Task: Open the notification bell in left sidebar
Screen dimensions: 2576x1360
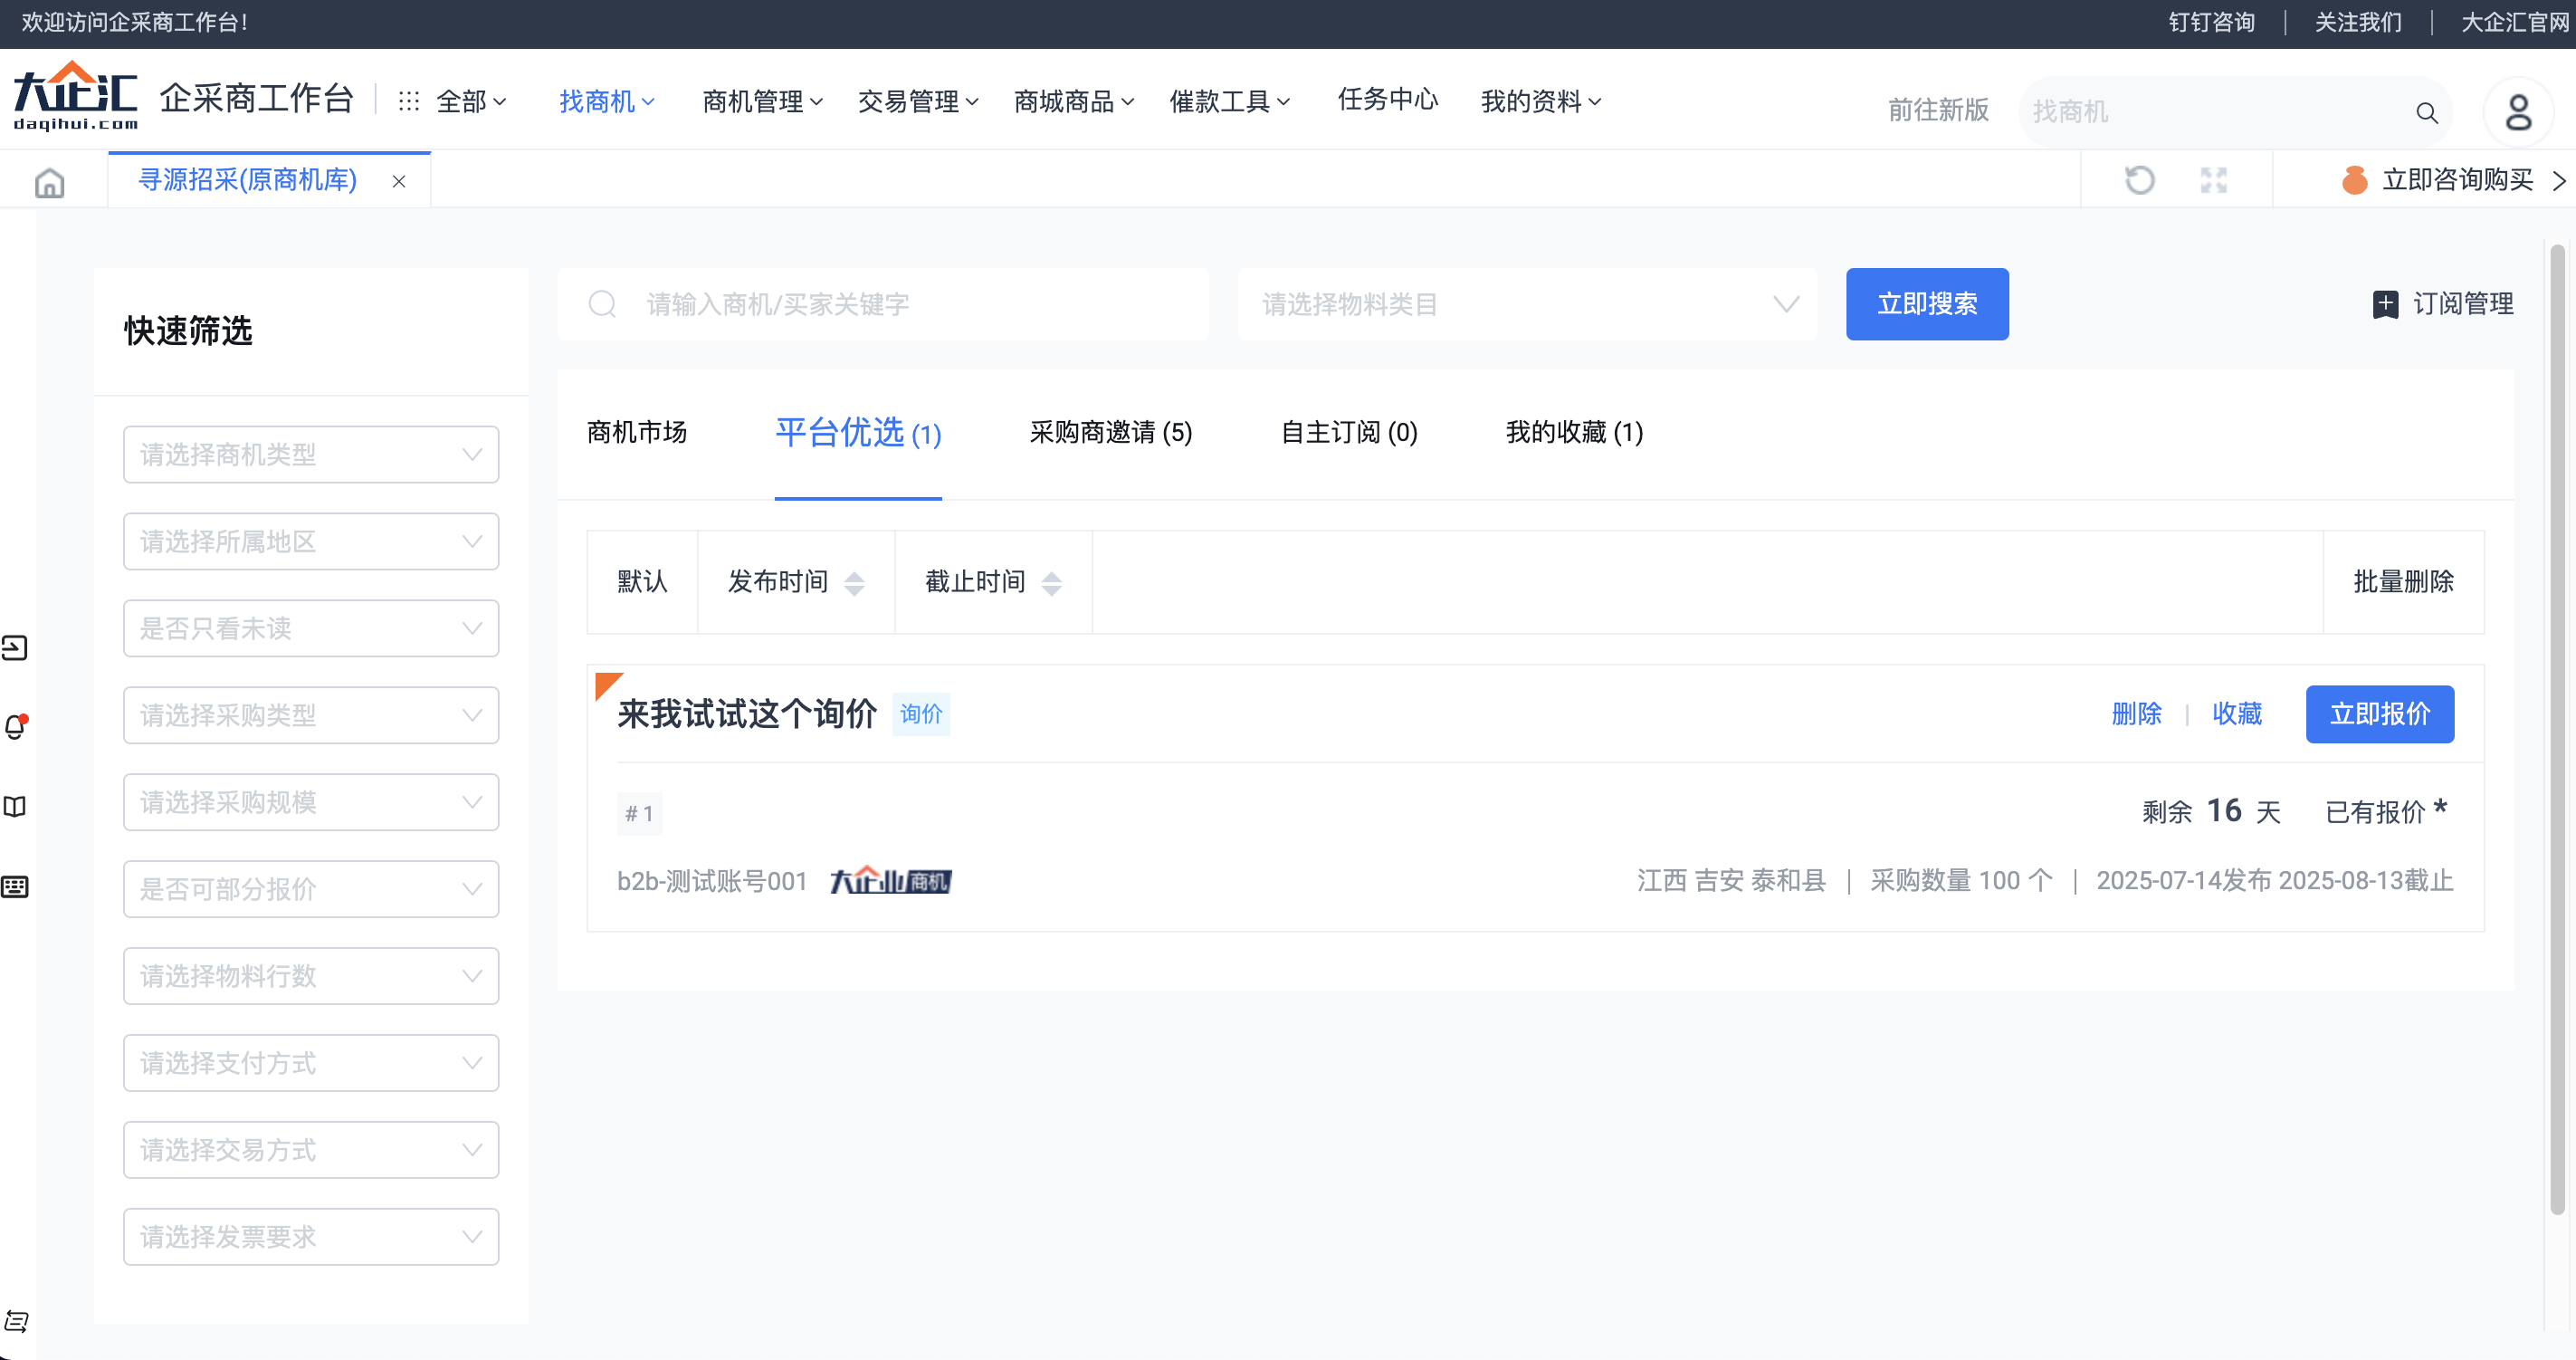Action: (x=15, y=727)
